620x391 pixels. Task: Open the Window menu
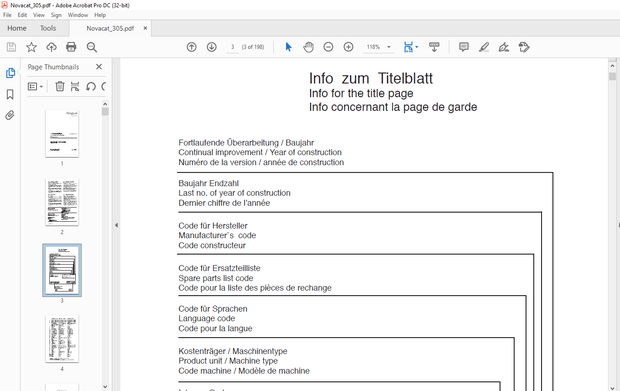(78, 15)
